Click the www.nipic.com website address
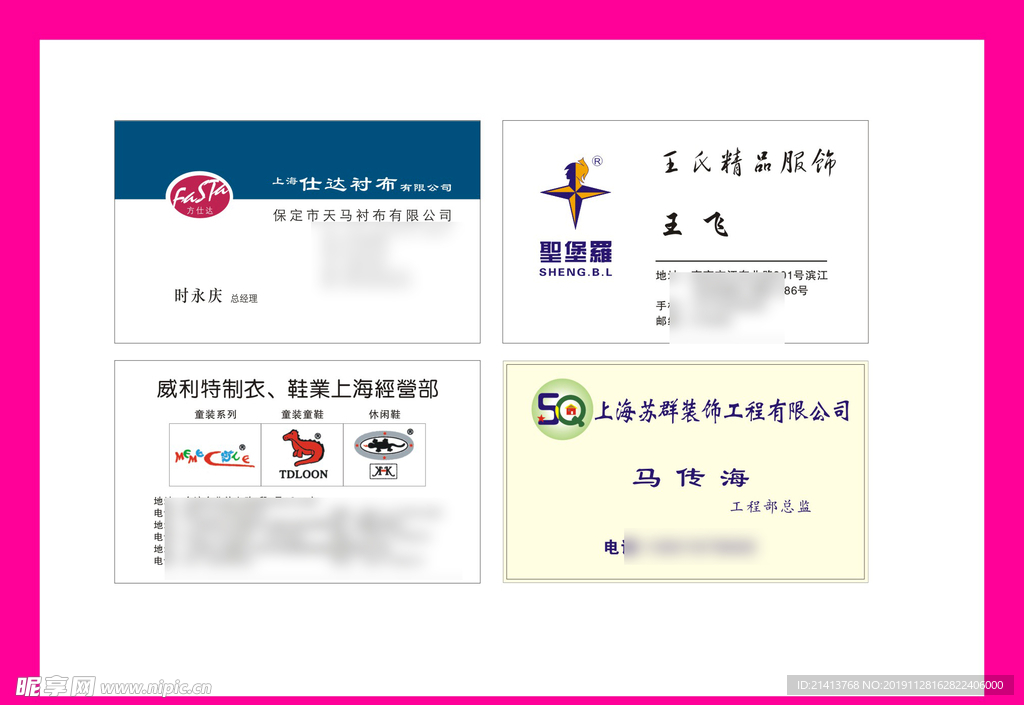 point(155,688)
